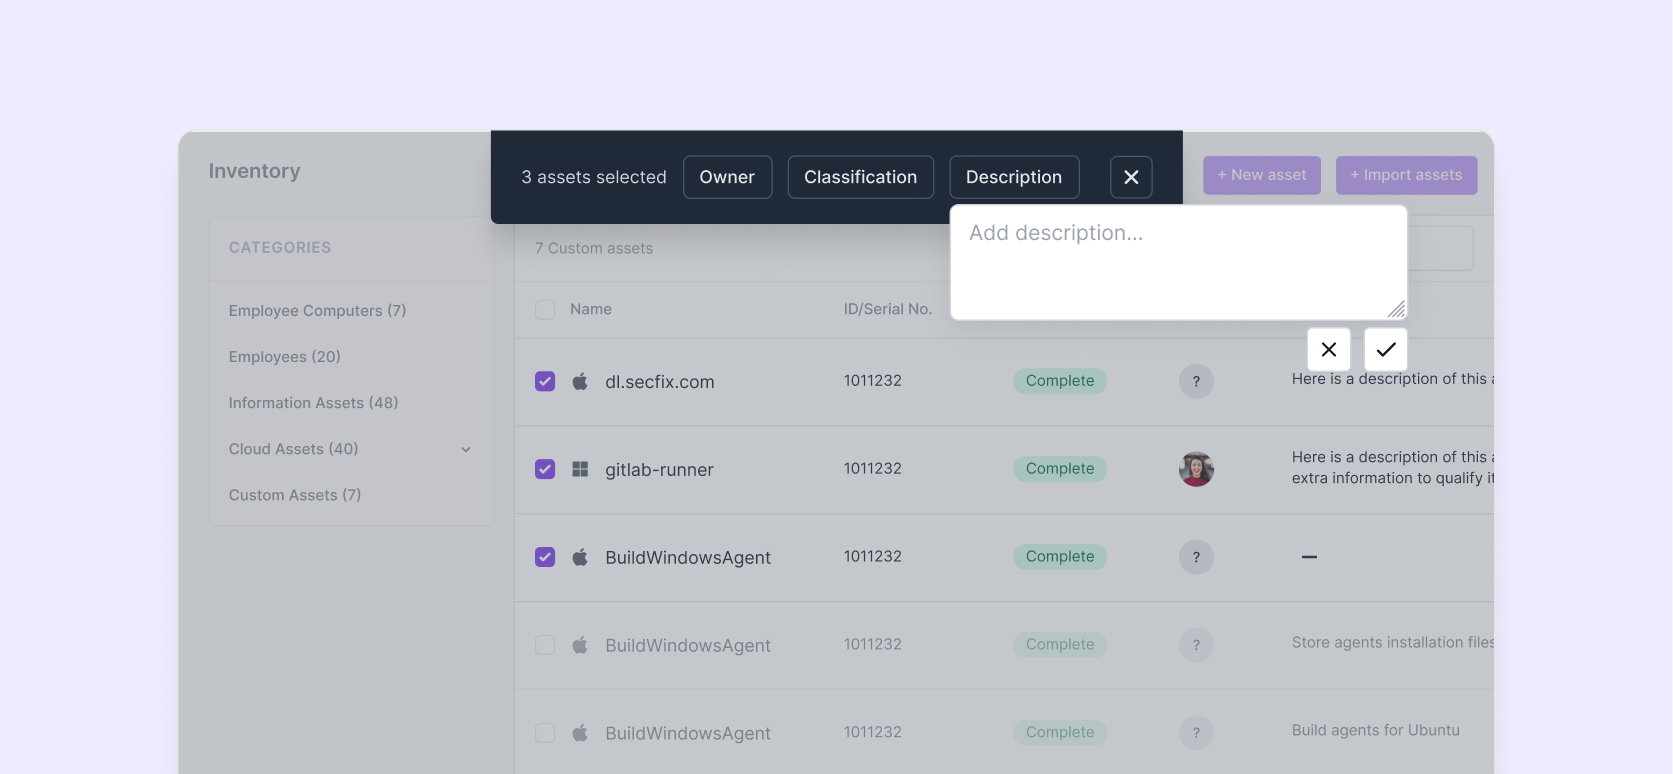
Task: Click serial 1011232 in the dl.secfix.com row
Action: click(x=873, y=381)
